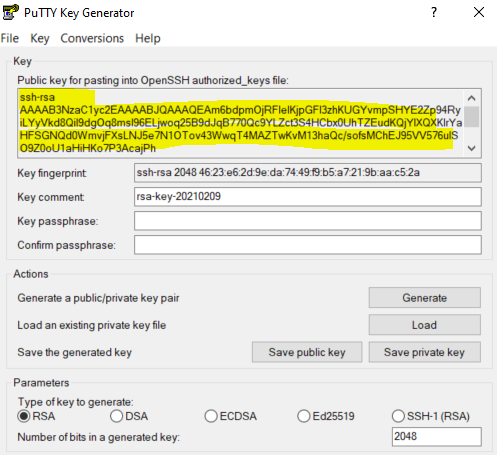Screen dimensions: 497x455
Task: Click the 'Key fingerprint:' label
Action: point(52,173)
